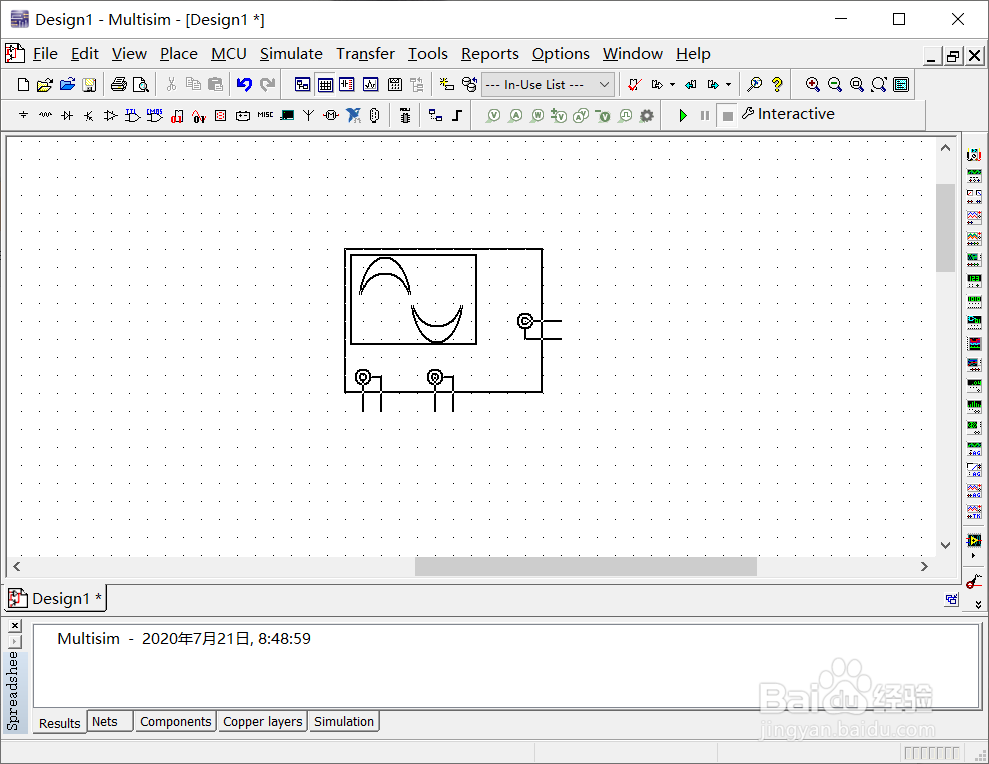Open the Grapher view
The height and width of the screenshot is (764, 989).
pyautogui.click(x=370, y=85)
